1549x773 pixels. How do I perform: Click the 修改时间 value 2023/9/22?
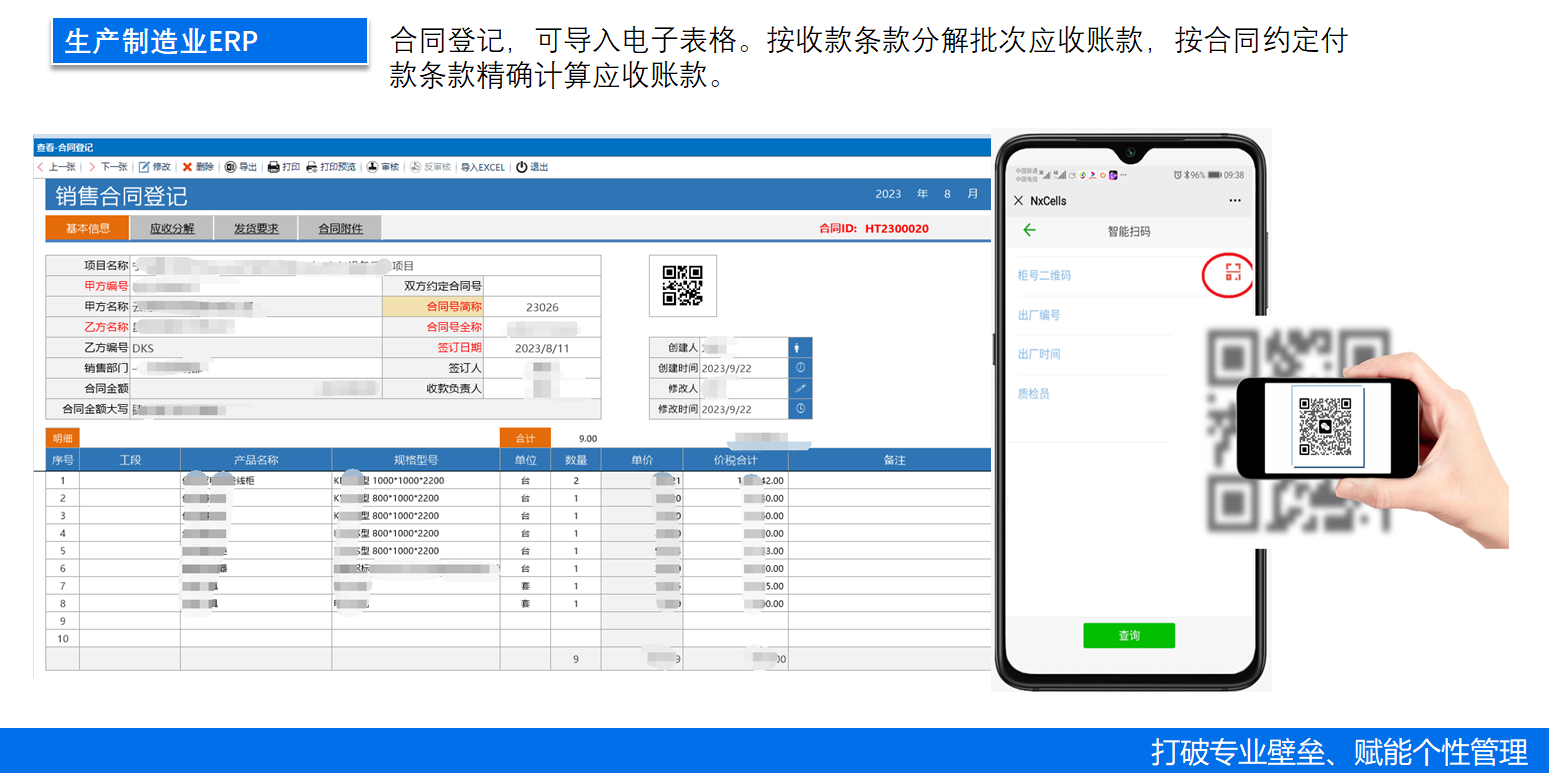tap(728, 409)
